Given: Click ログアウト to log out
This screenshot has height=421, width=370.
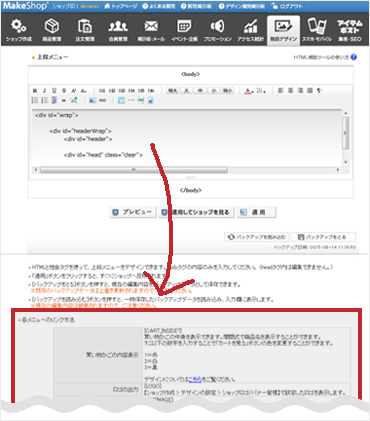Looking at the screenshot, I should click(x=287, y=6).
